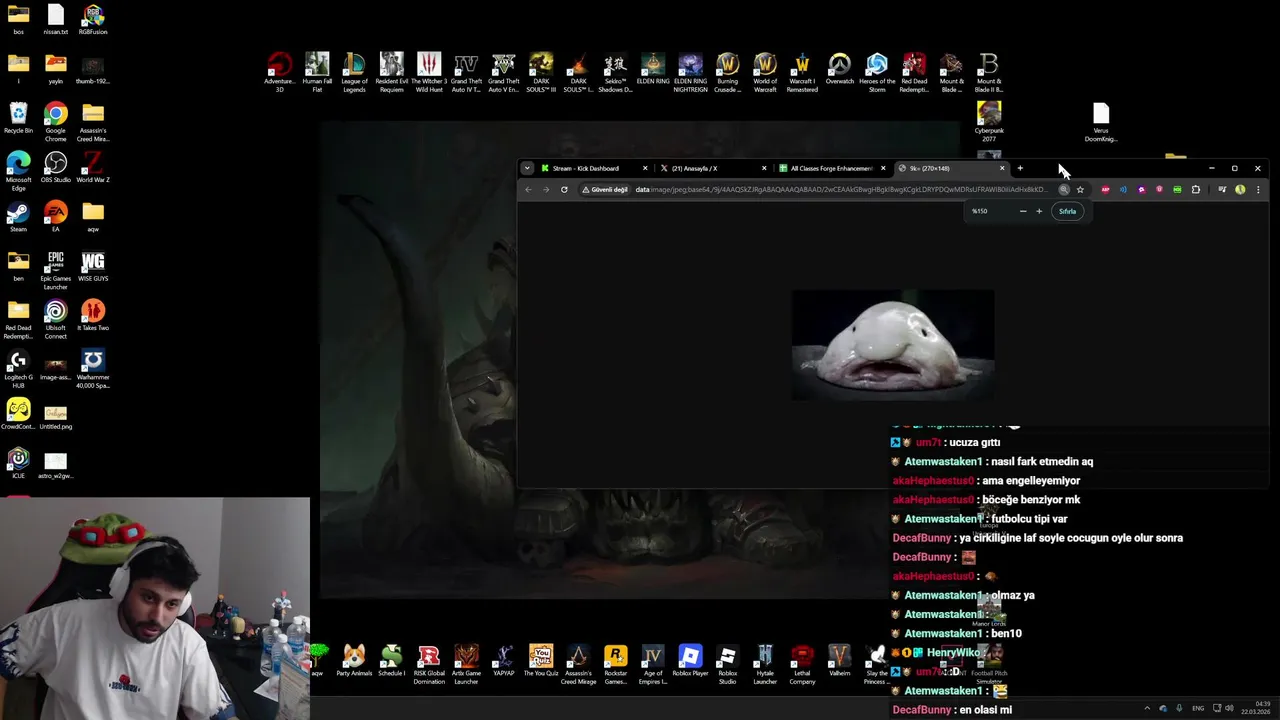Click the zoom magnifier icon in address bar
Screen dimensions: 1280x720
point(1064,189)
